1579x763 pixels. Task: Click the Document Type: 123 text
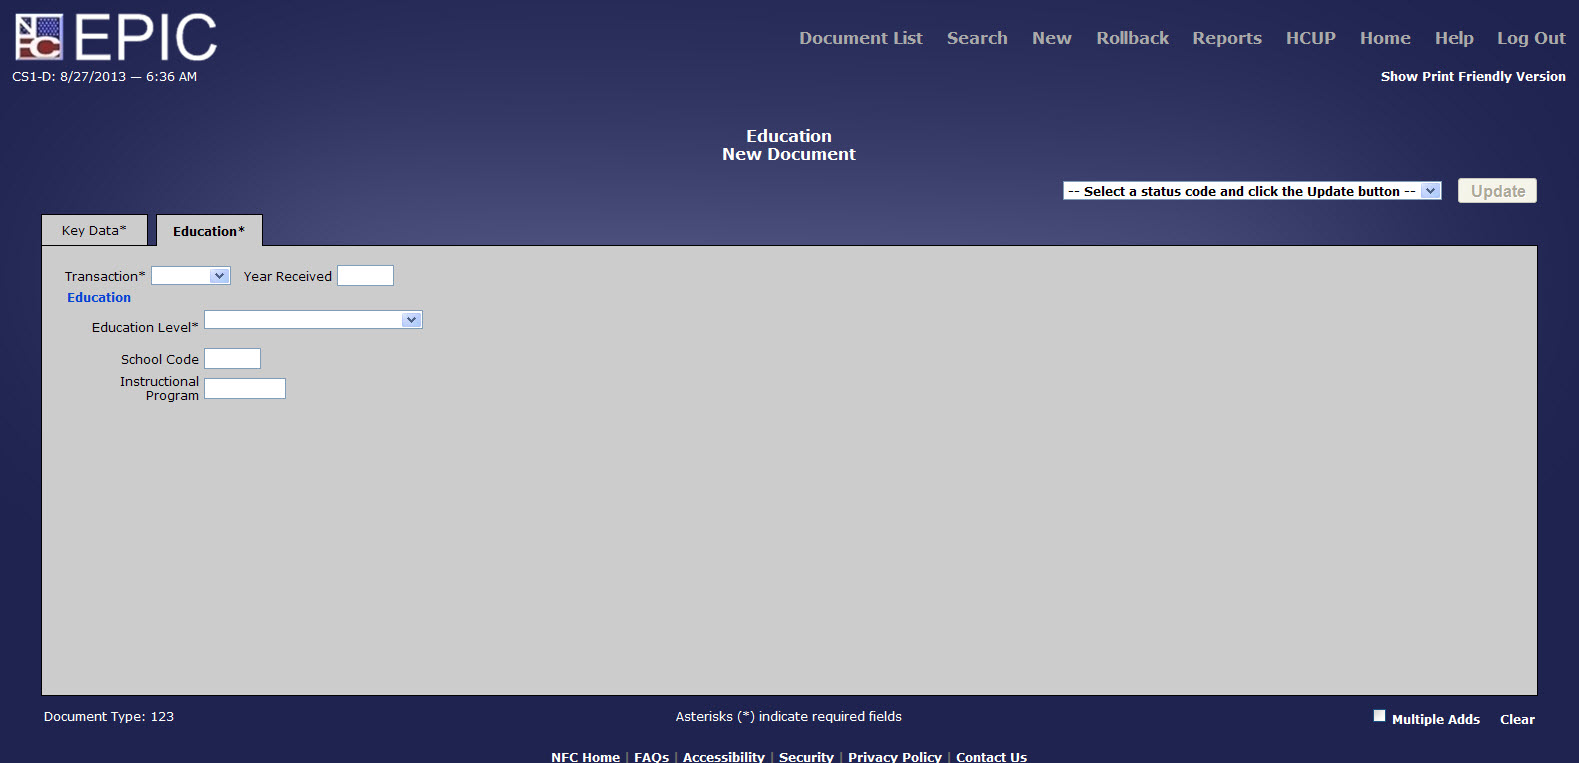pos(109,717)
